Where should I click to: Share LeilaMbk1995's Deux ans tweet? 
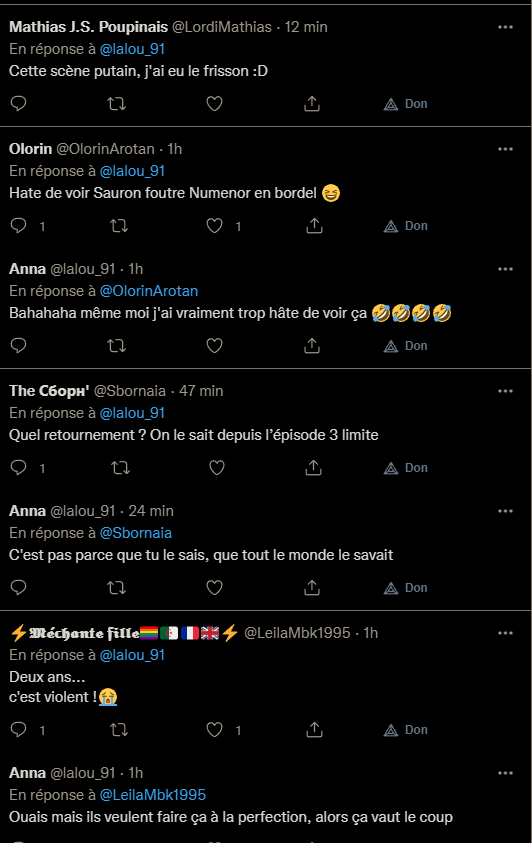[314, 730]
